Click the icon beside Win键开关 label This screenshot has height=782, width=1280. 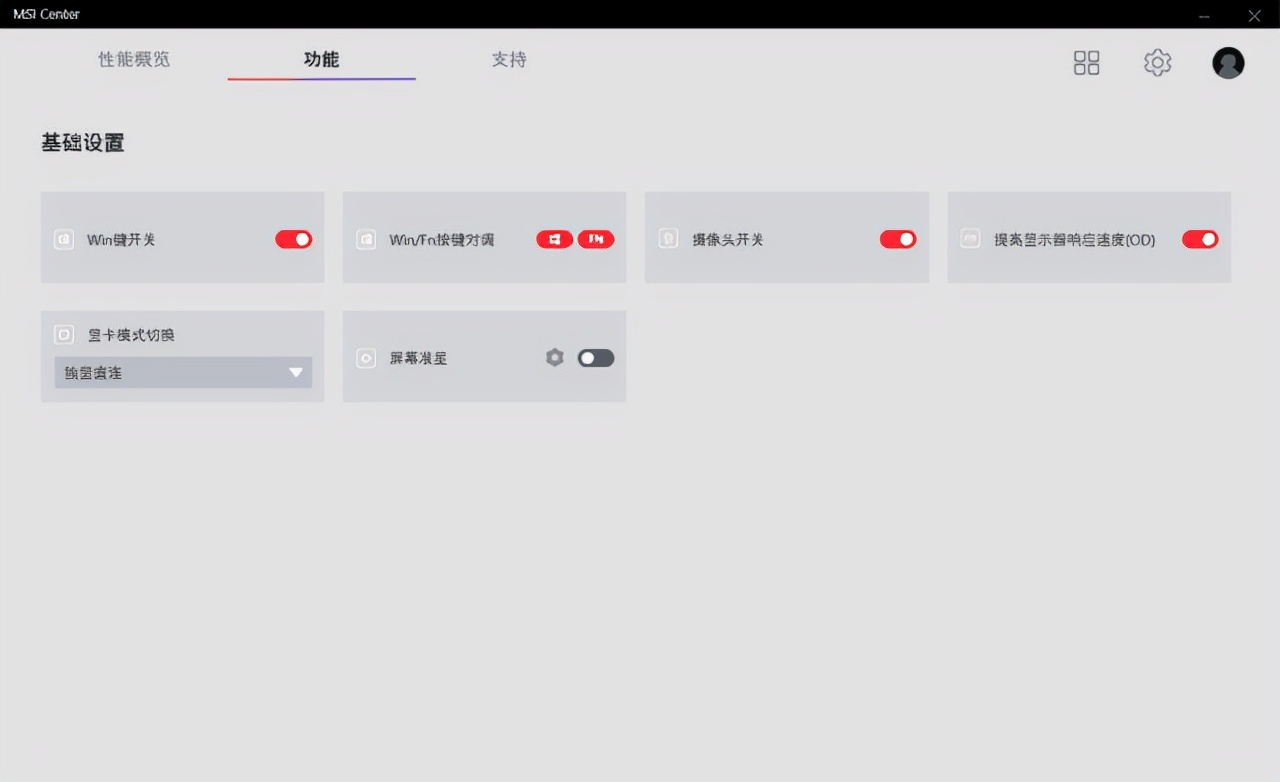[64, 240]
